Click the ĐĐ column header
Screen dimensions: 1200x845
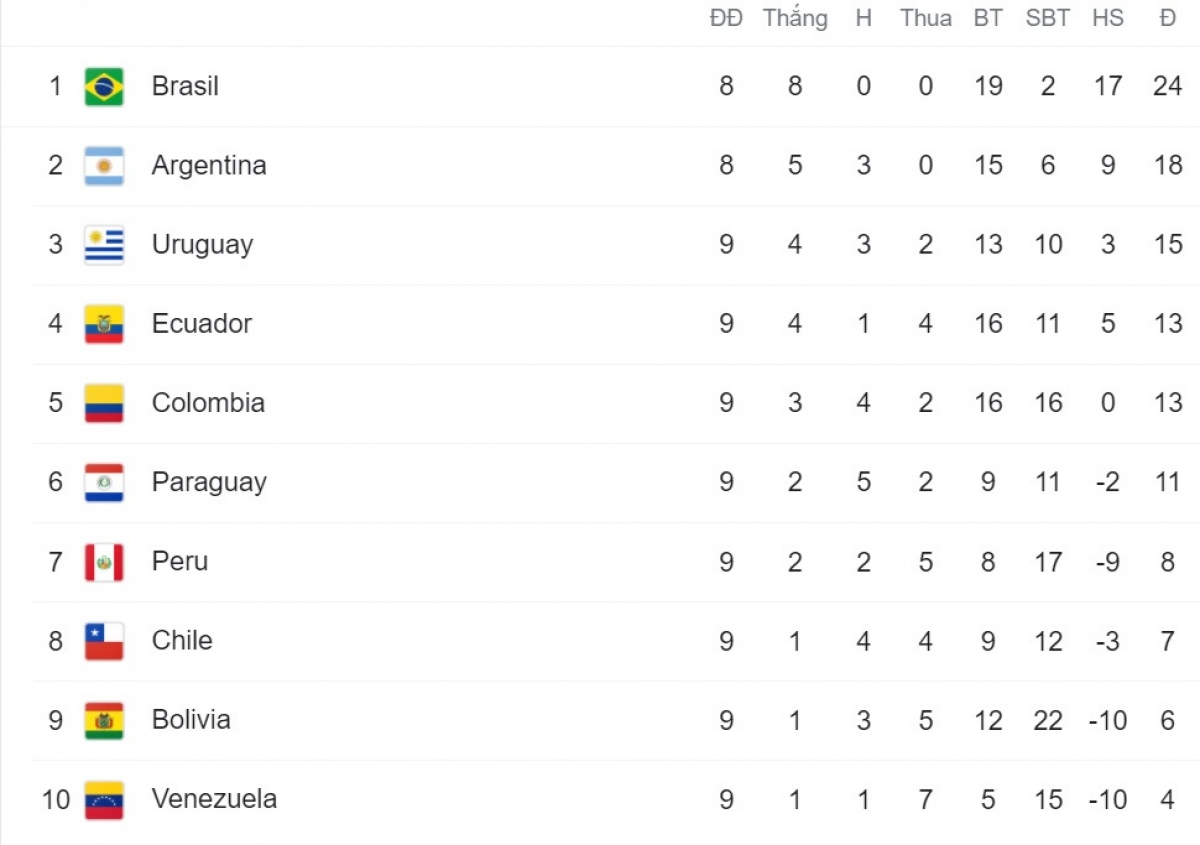pyautogui.click(x=727, y=18)
